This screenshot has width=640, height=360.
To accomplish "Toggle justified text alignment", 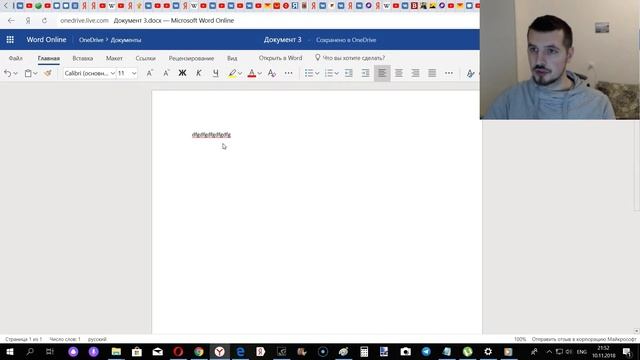I will 432,73.
